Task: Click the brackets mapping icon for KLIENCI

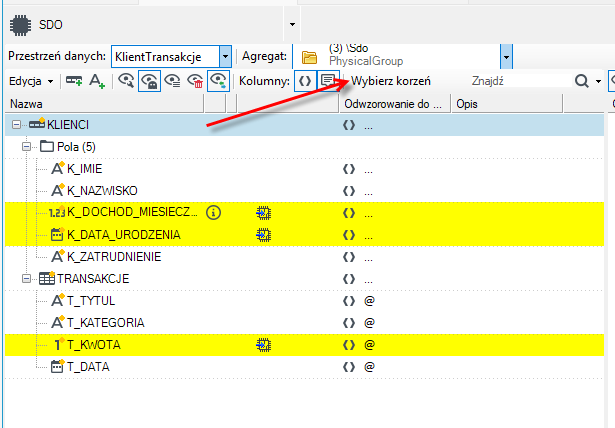Action: coord(349,125)
